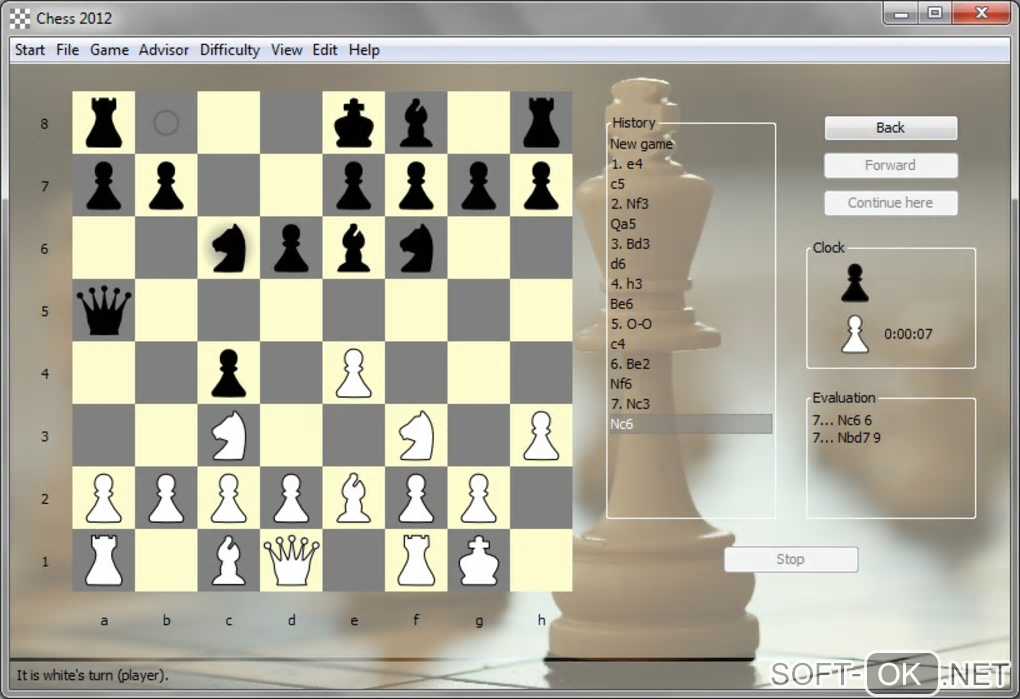
Task: Open the Difficulty menu
Action: pos(230,50)
